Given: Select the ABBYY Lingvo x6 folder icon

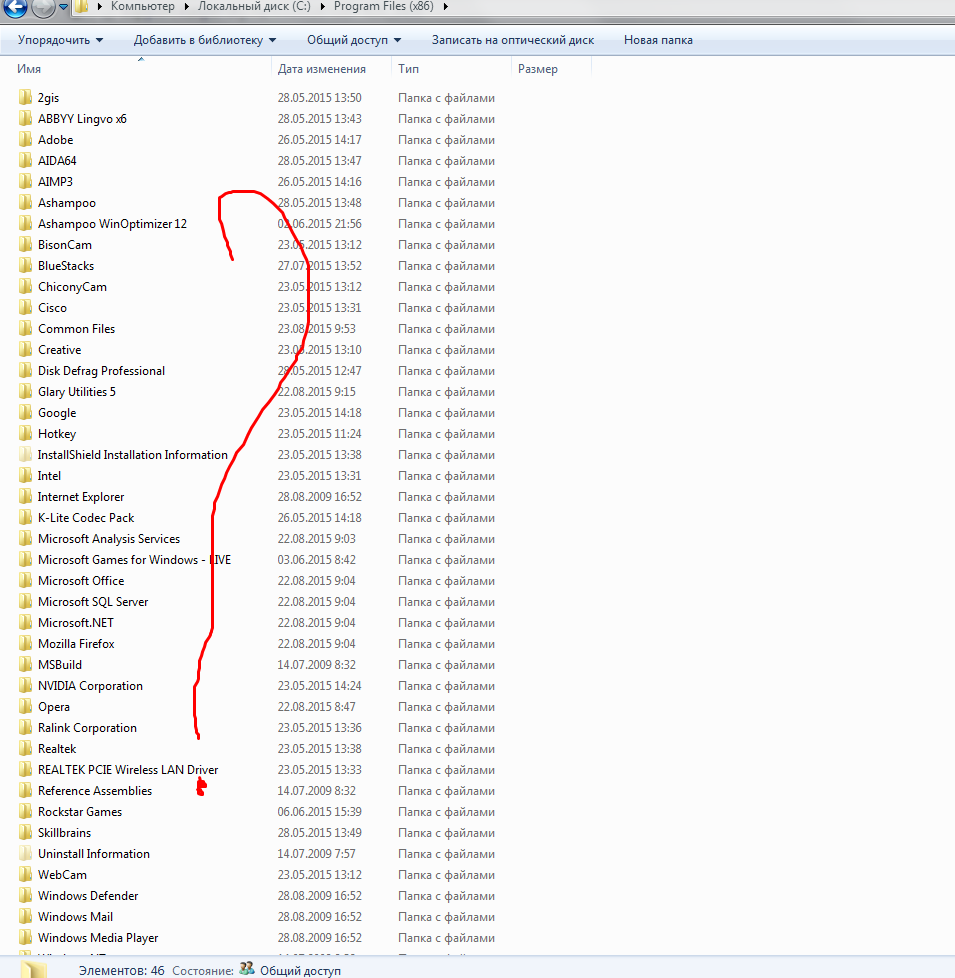Looking at the screenshot, I should coord(25,119).
